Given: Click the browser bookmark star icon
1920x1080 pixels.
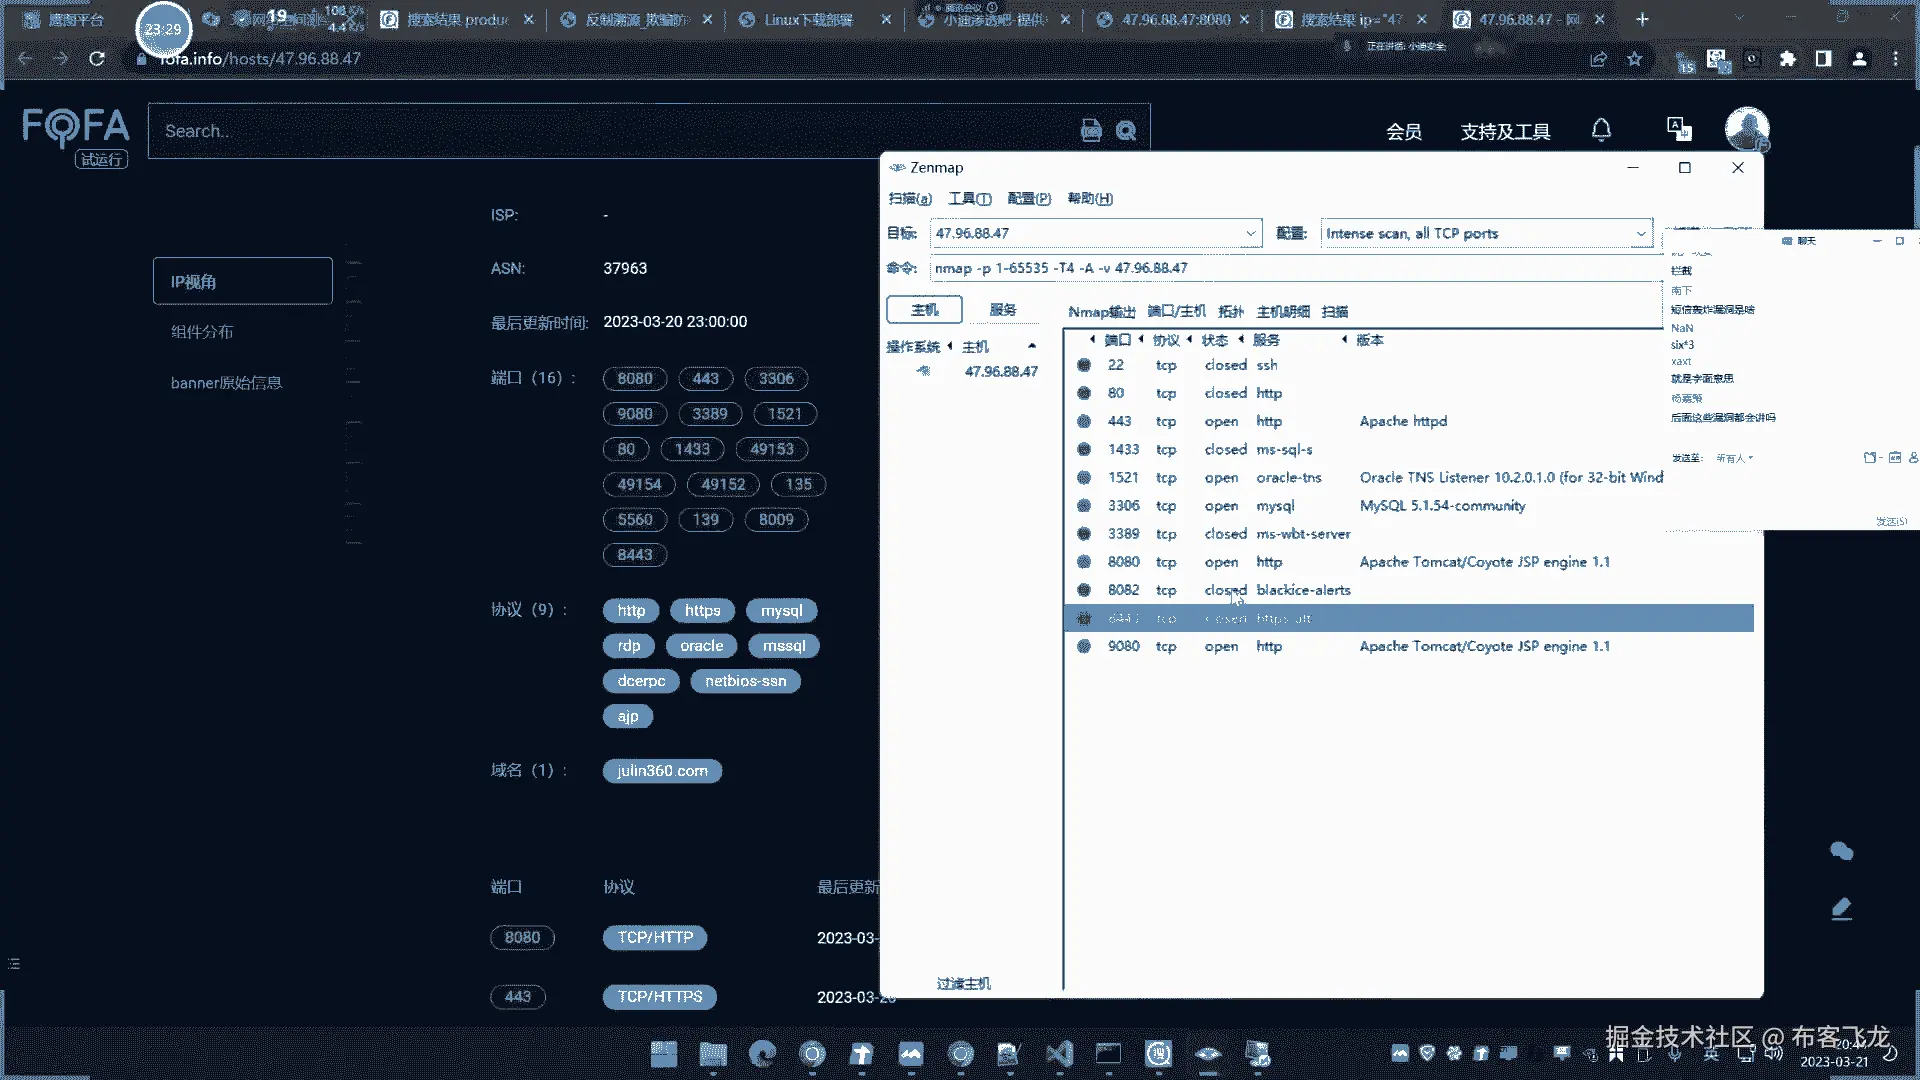Looking at the screenshot, I should (x=1634, y=59).
